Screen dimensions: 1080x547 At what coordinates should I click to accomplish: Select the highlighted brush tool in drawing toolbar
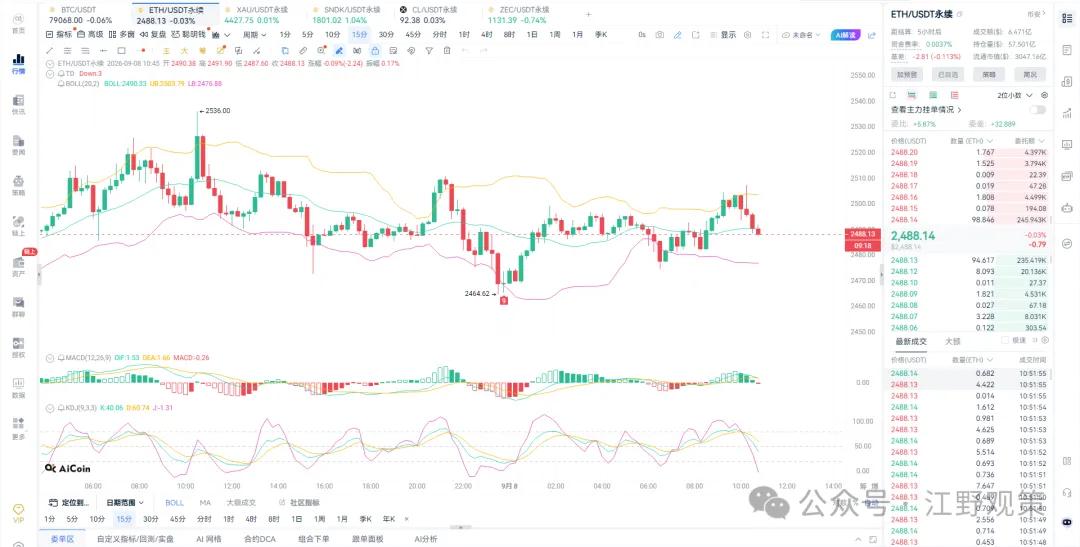click(x=339, y=50)
